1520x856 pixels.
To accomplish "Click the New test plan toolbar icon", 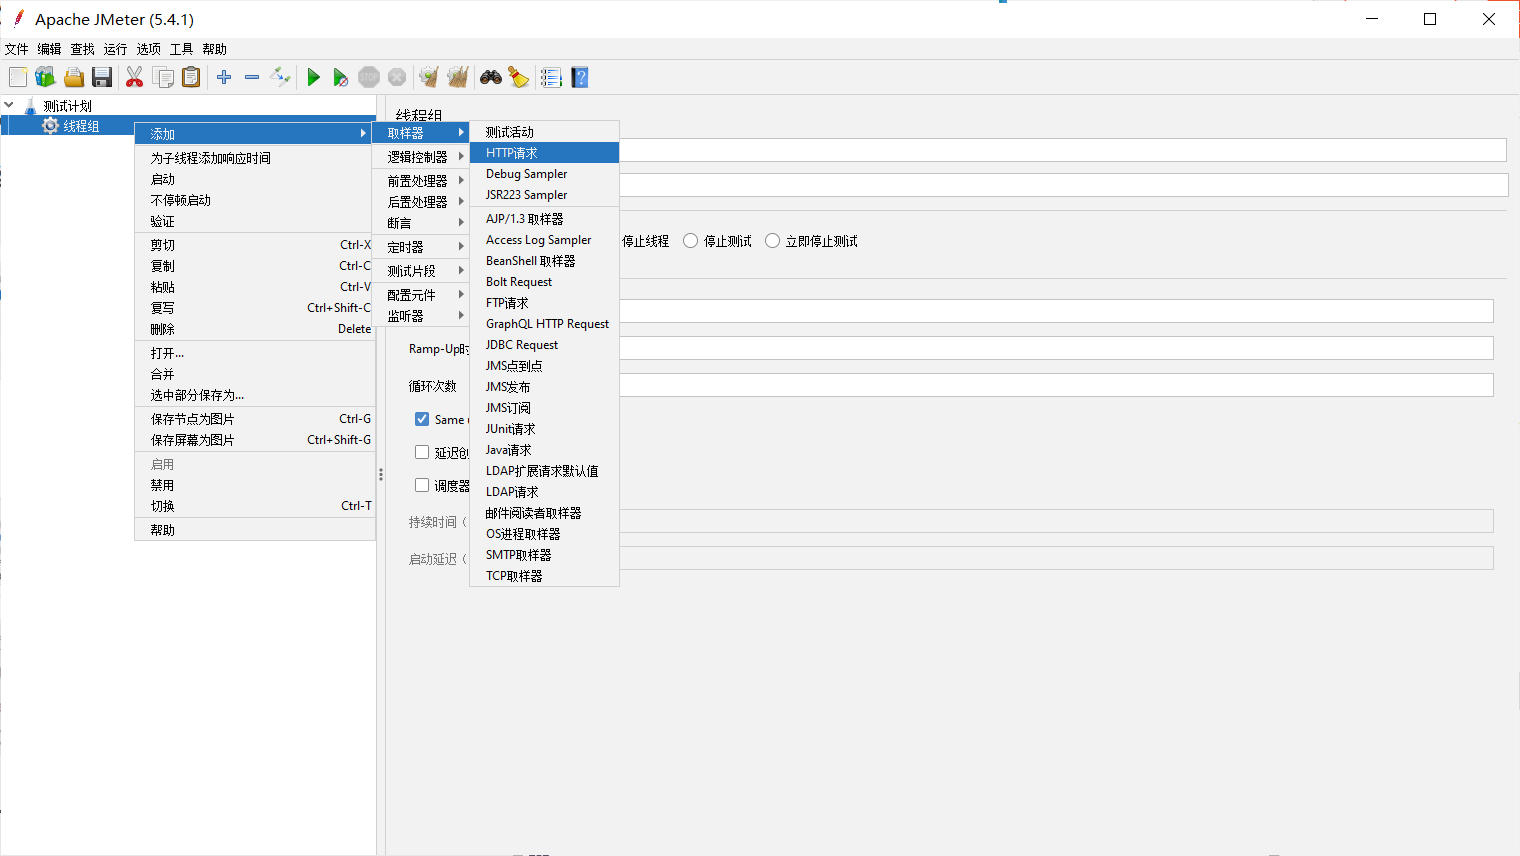I will point(18,77).
